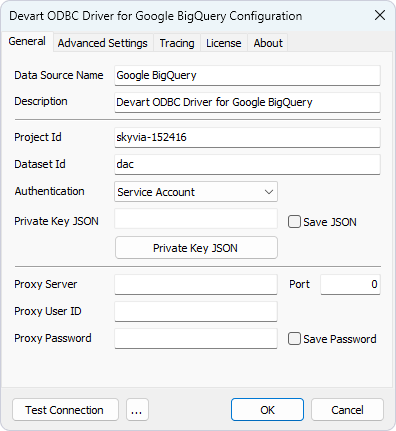Click the Proxy Server label
Screen dimensions: 396x431
46,284
